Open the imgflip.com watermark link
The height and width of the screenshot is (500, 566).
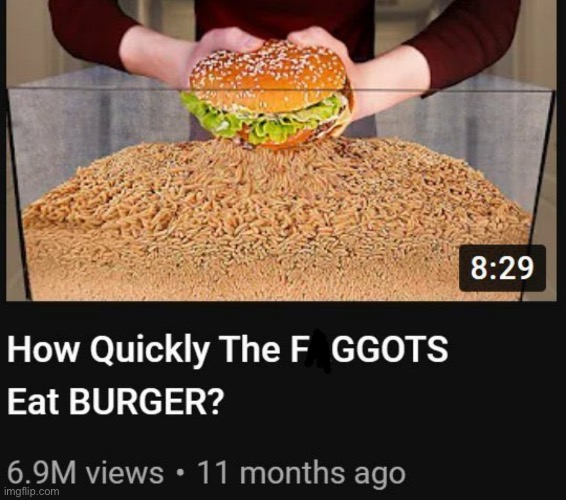tap(32, 491)
